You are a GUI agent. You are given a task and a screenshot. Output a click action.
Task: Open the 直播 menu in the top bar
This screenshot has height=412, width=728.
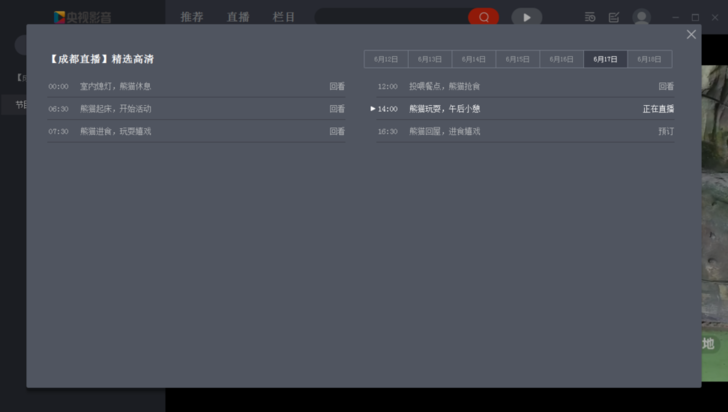click(238, 17)
